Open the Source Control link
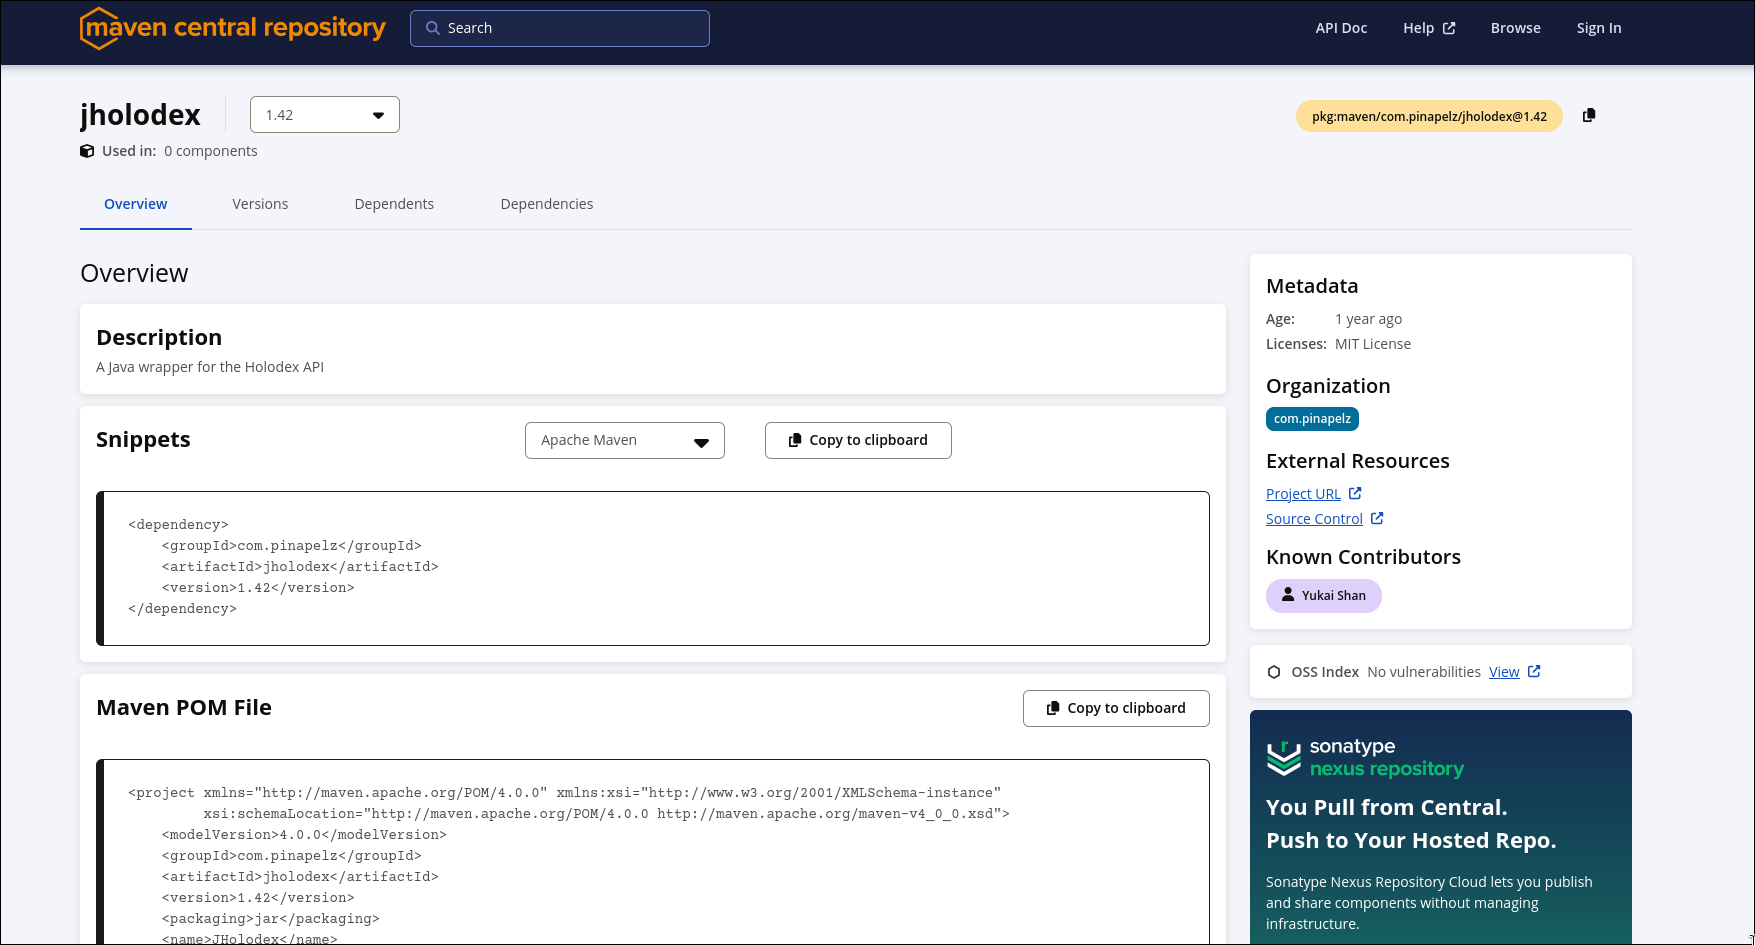Image resolution: width=1755 pixels, height=945 pixels. coord(1314,518)
